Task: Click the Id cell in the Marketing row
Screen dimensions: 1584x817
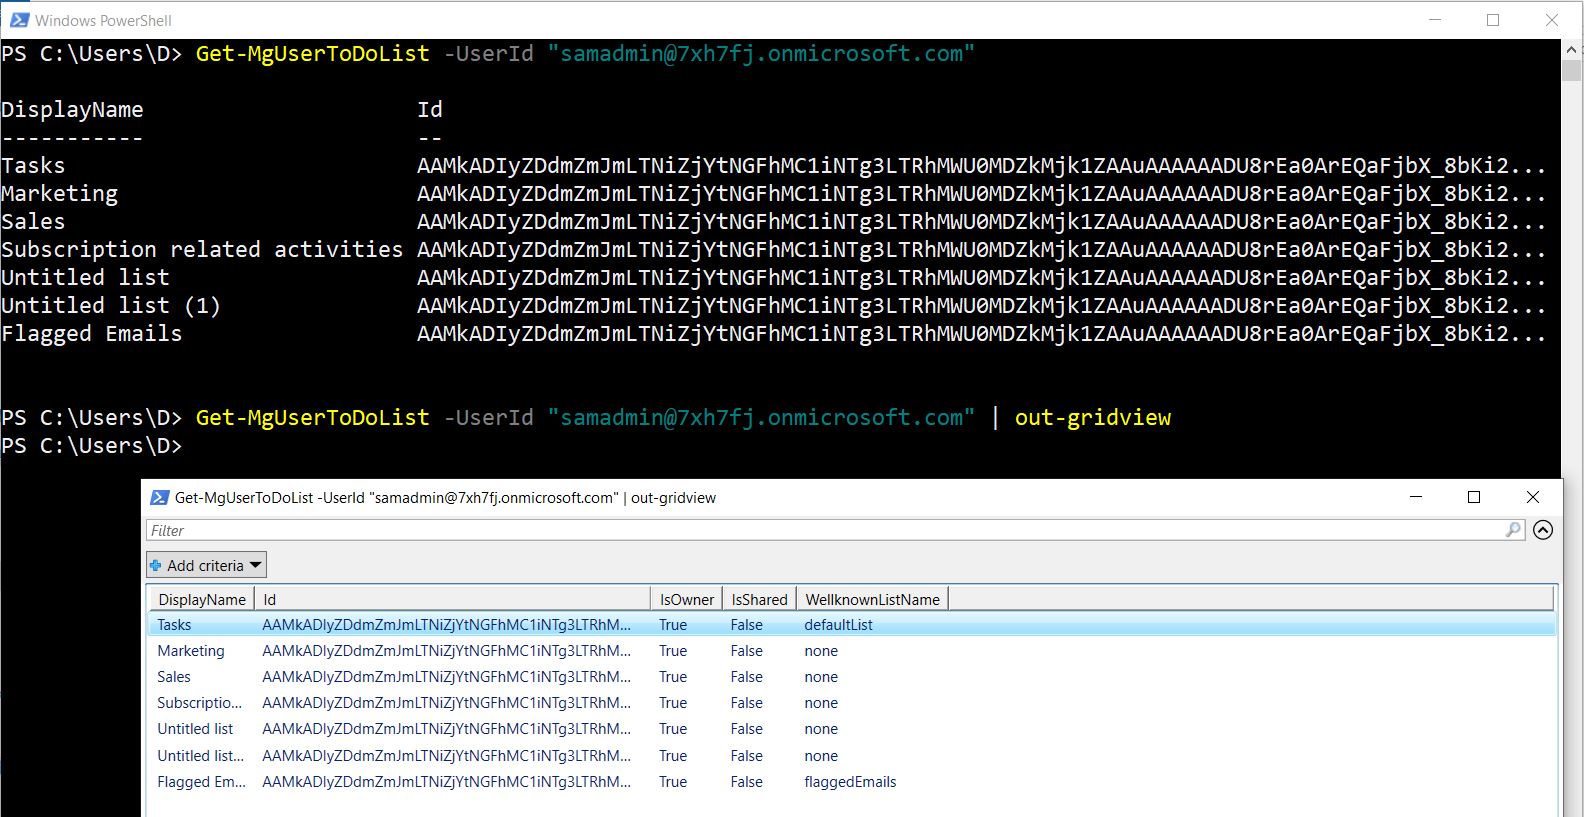Action: [446, 651]
